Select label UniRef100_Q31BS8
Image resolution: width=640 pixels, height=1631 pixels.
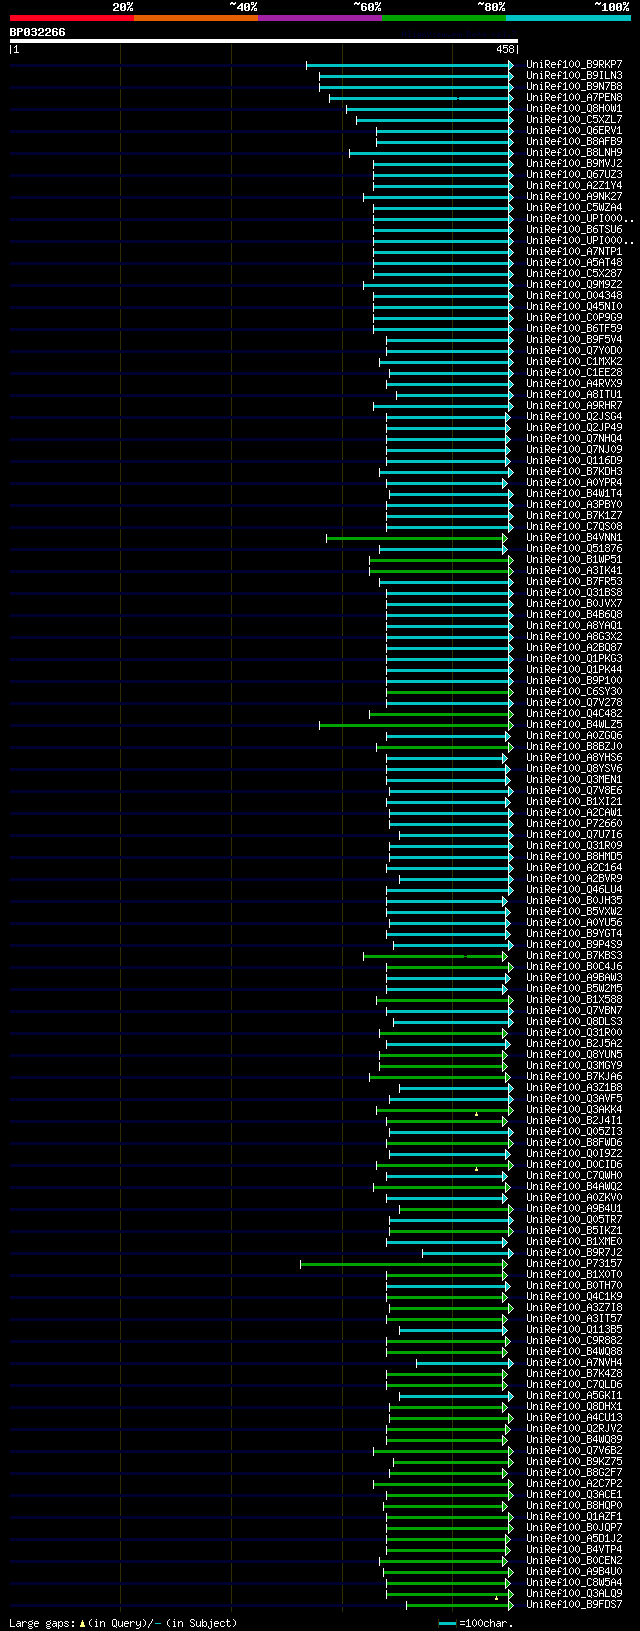pyautogui.click(x=574, y=592)
